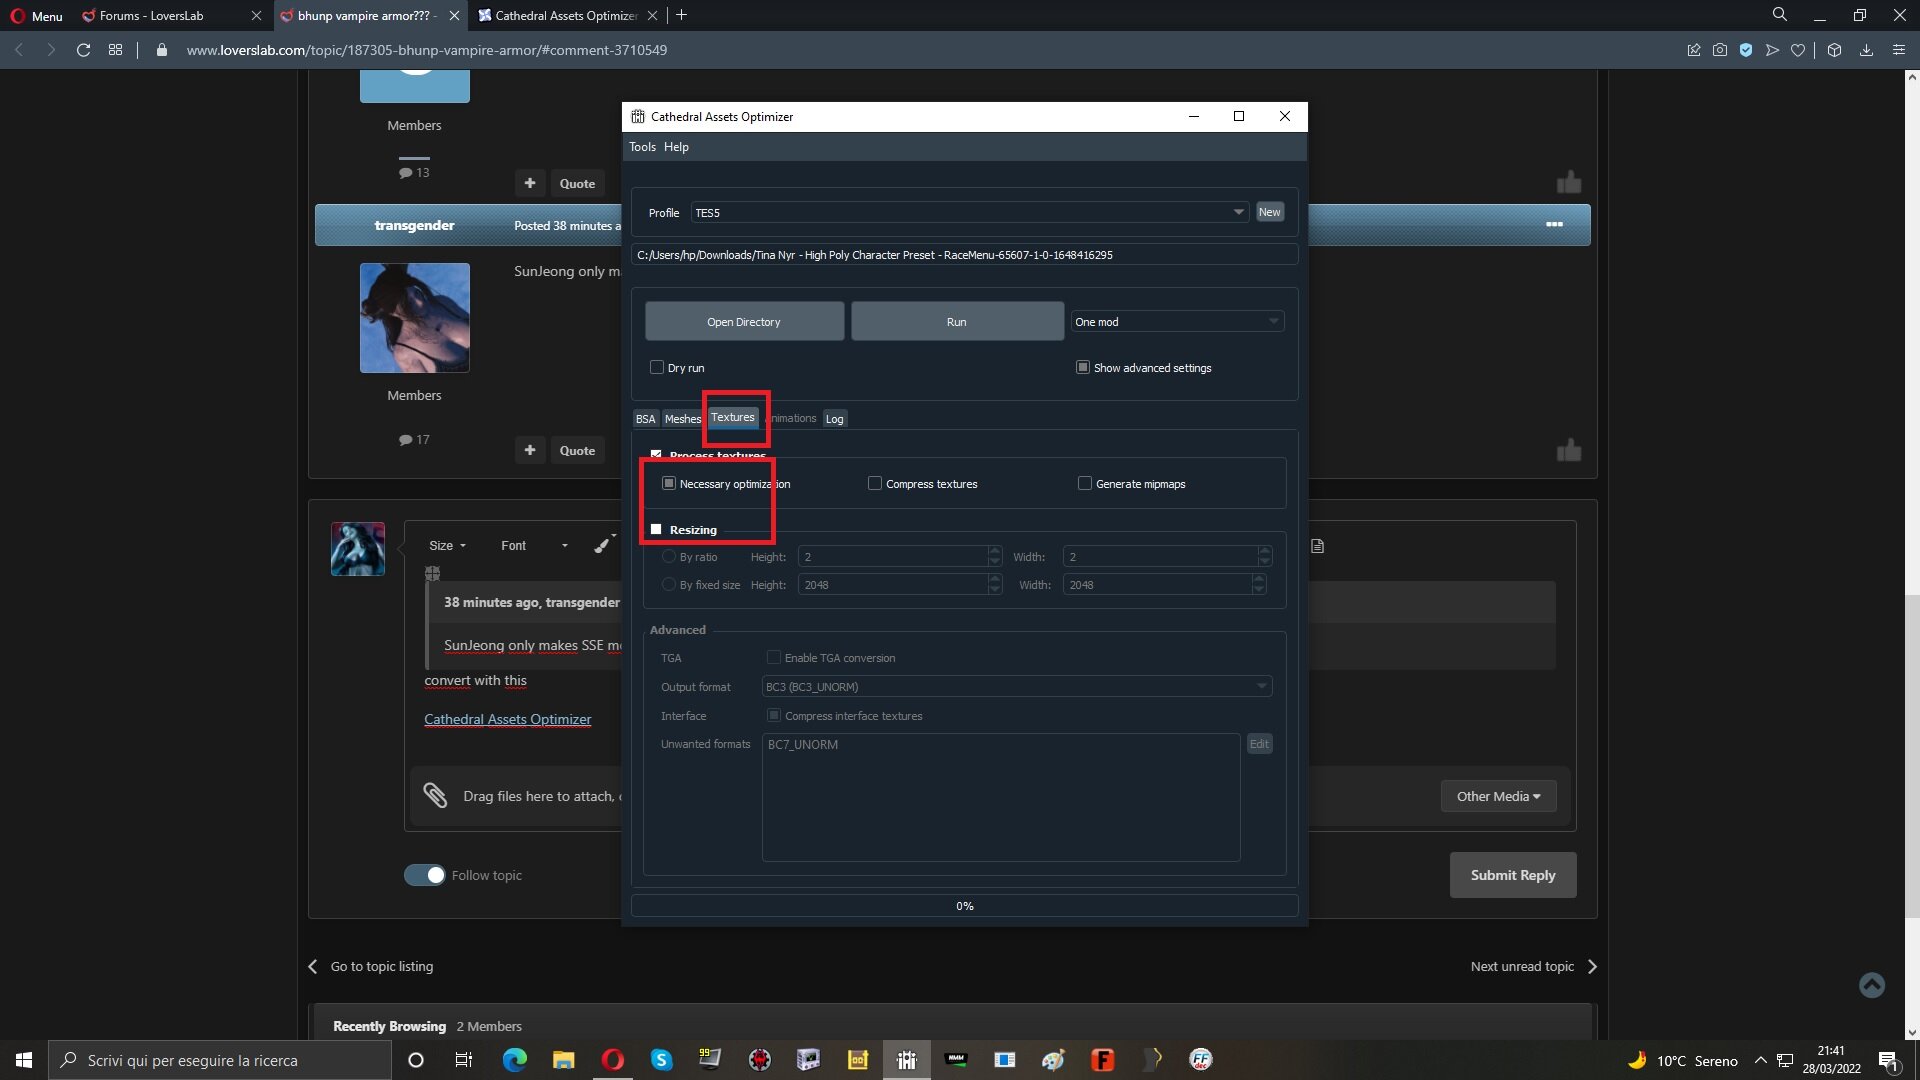Screen dimensions: 1920x1080
Task: Open the Other Media dropdown
Action: click(x=1498, y=796)
